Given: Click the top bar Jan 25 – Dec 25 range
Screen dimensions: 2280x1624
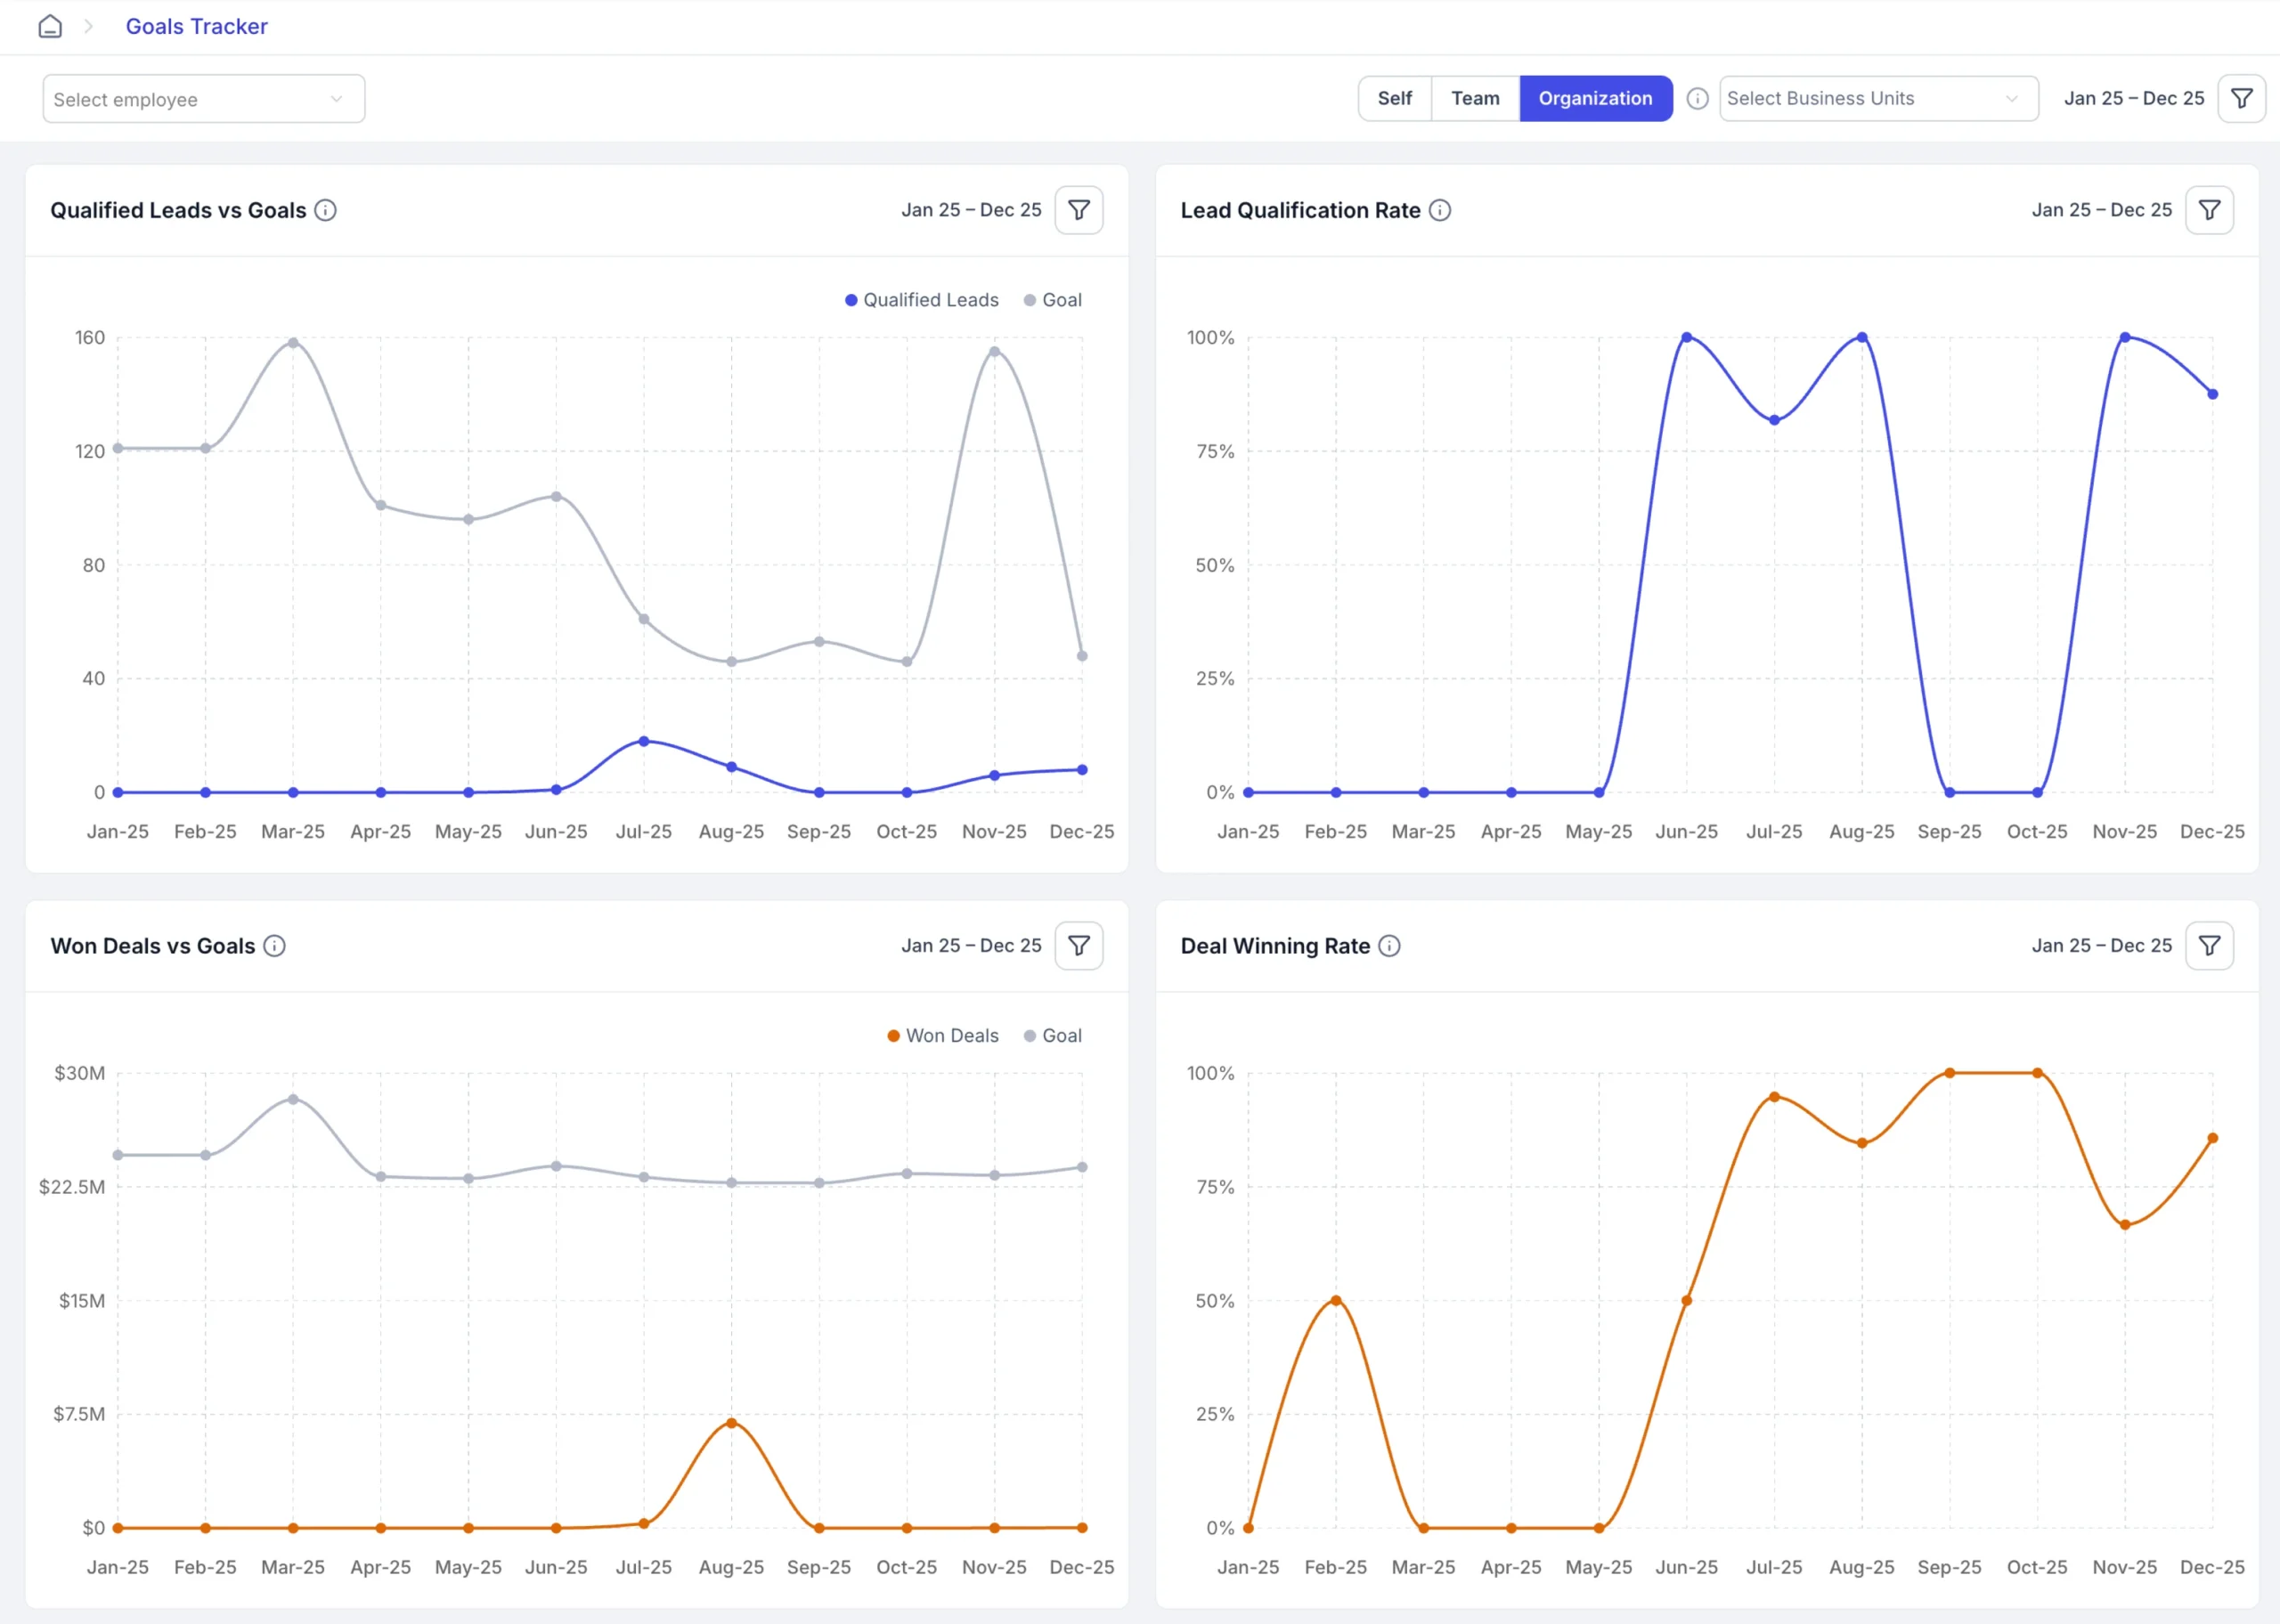Looking at the screenshot, I should [2133, 98].
